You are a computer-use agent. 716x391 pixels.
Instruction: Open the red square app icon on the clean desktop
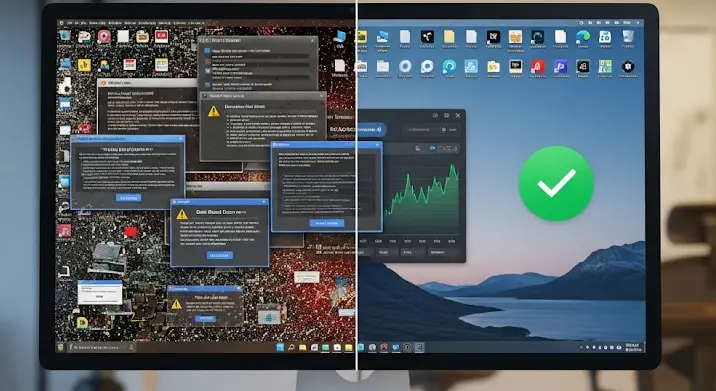pos(538,67)
